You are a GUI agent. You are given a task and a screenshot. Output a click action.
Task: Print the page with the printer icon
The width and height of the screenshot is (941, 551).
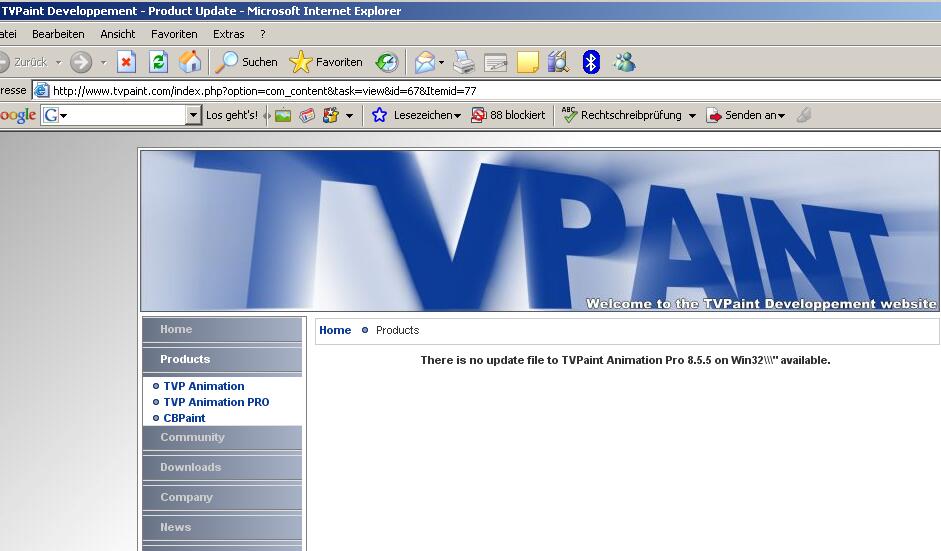coord(464,62)
